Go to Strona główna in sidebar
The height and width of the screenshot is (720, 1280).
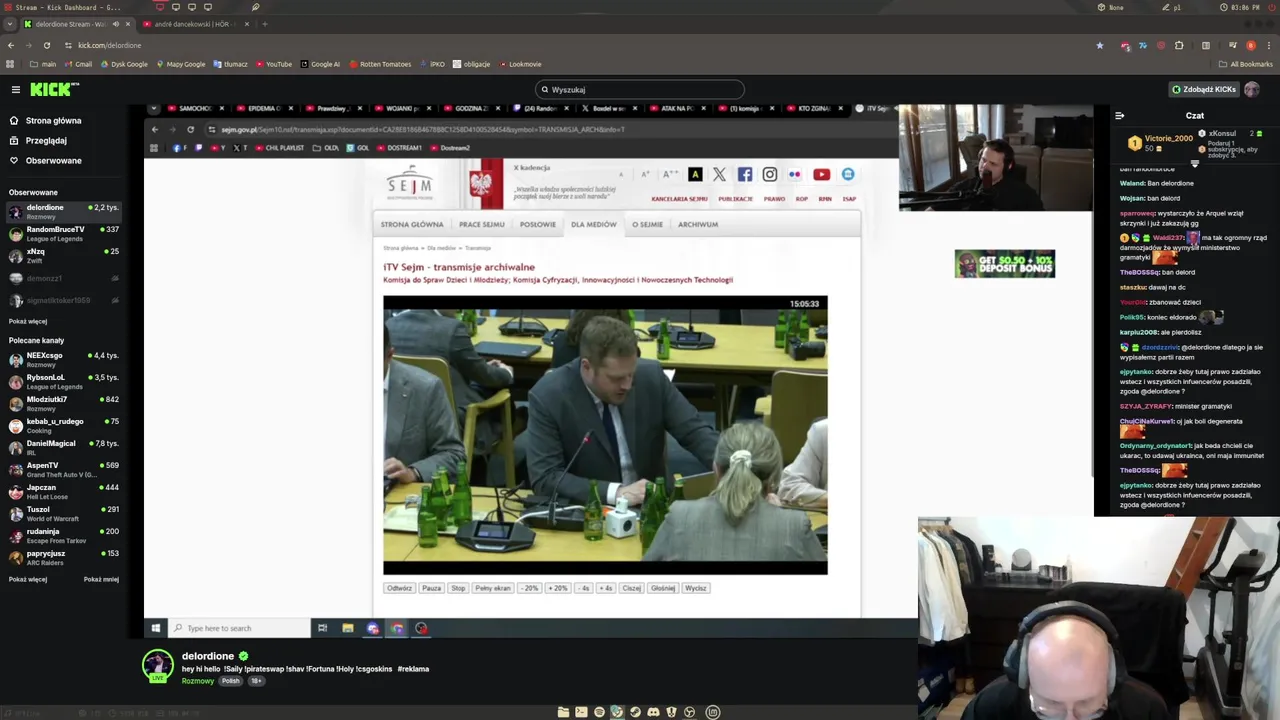coord(53,120)
